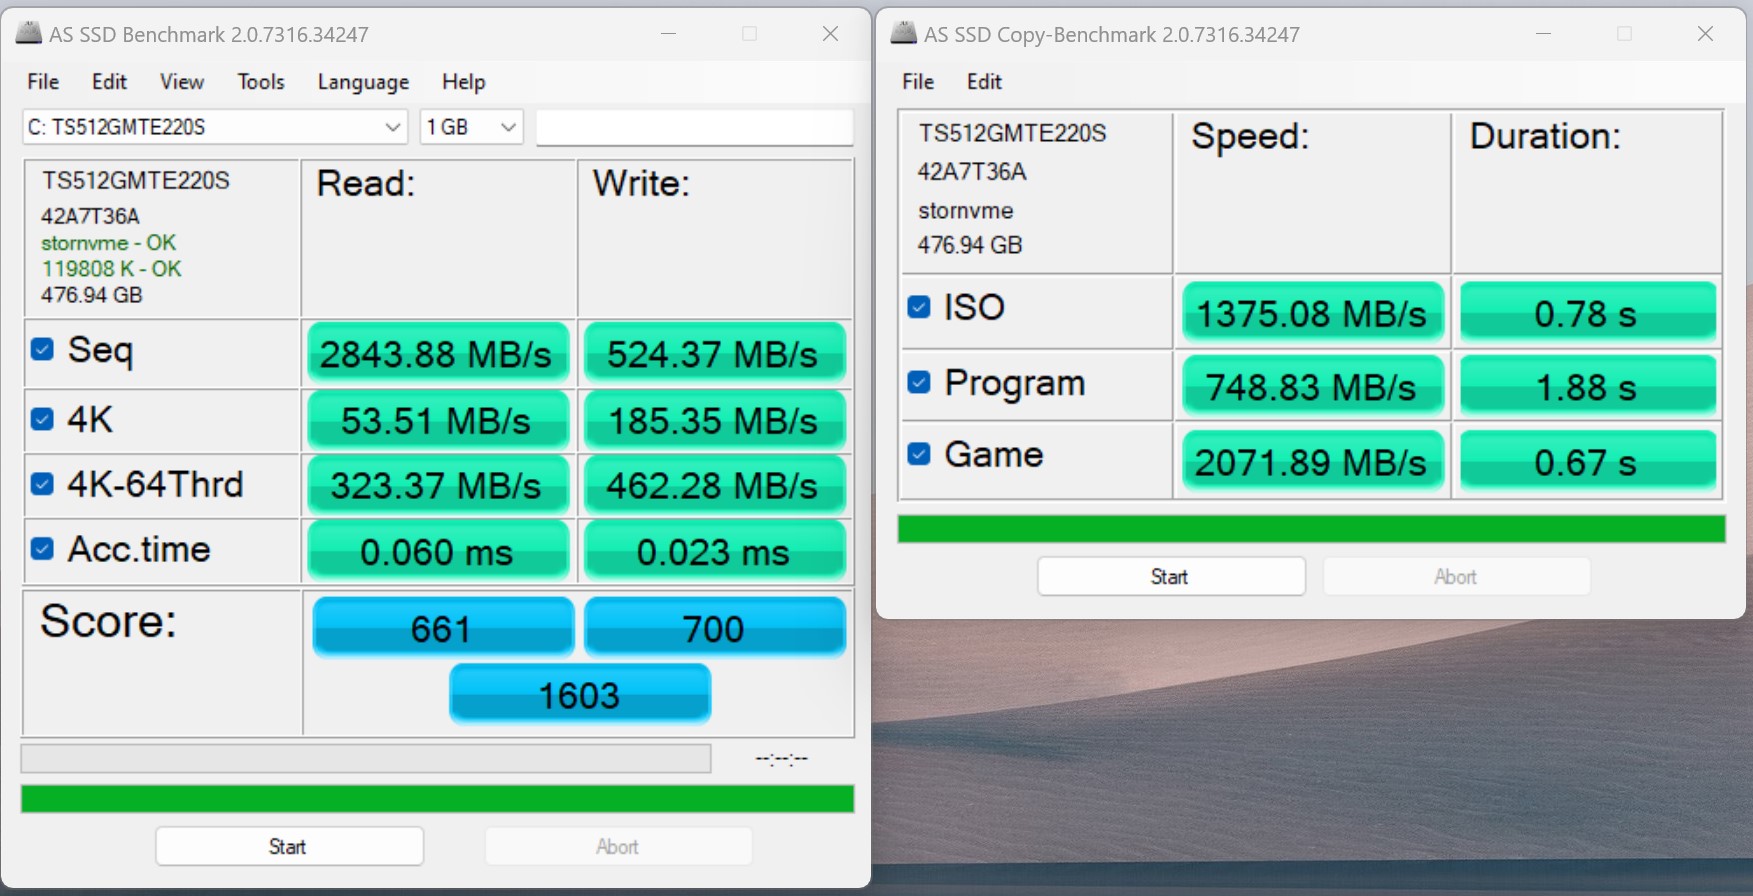
Task: Click Game speed 2071.89 MB/s
Action: (1312, 461)
